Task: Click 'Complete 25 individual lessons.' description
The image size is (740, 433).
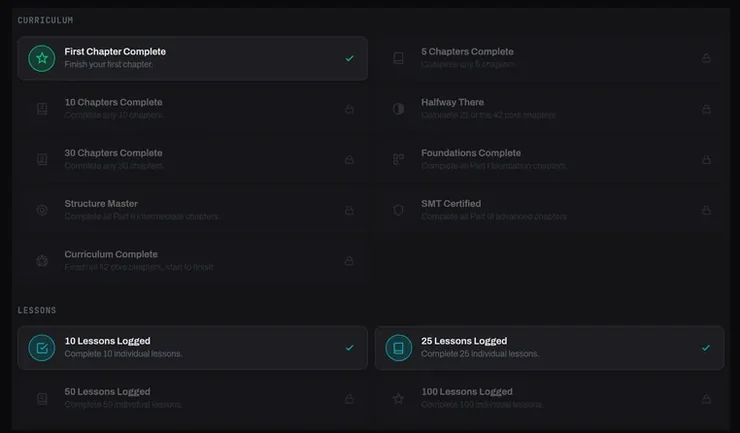Action: 480,354
